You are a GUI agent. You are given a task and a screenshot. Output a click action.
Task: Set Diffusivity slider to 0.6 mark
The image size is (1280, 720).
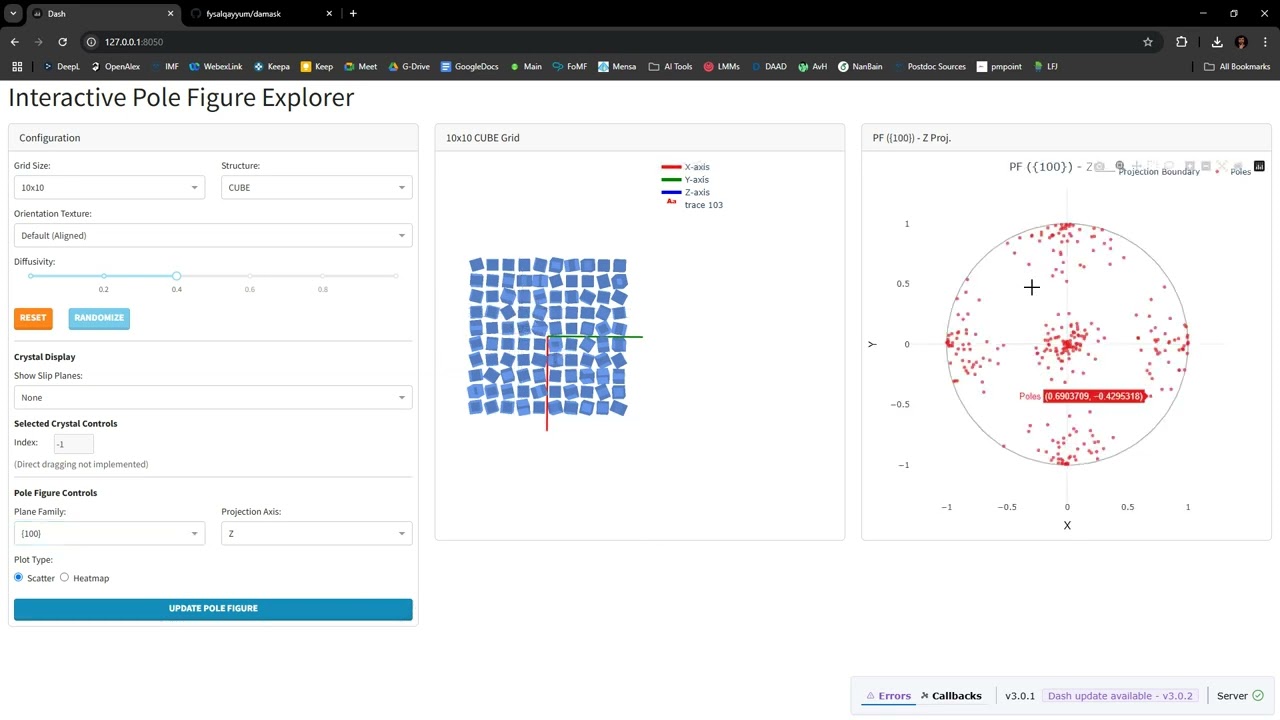(x=250, y=276)
